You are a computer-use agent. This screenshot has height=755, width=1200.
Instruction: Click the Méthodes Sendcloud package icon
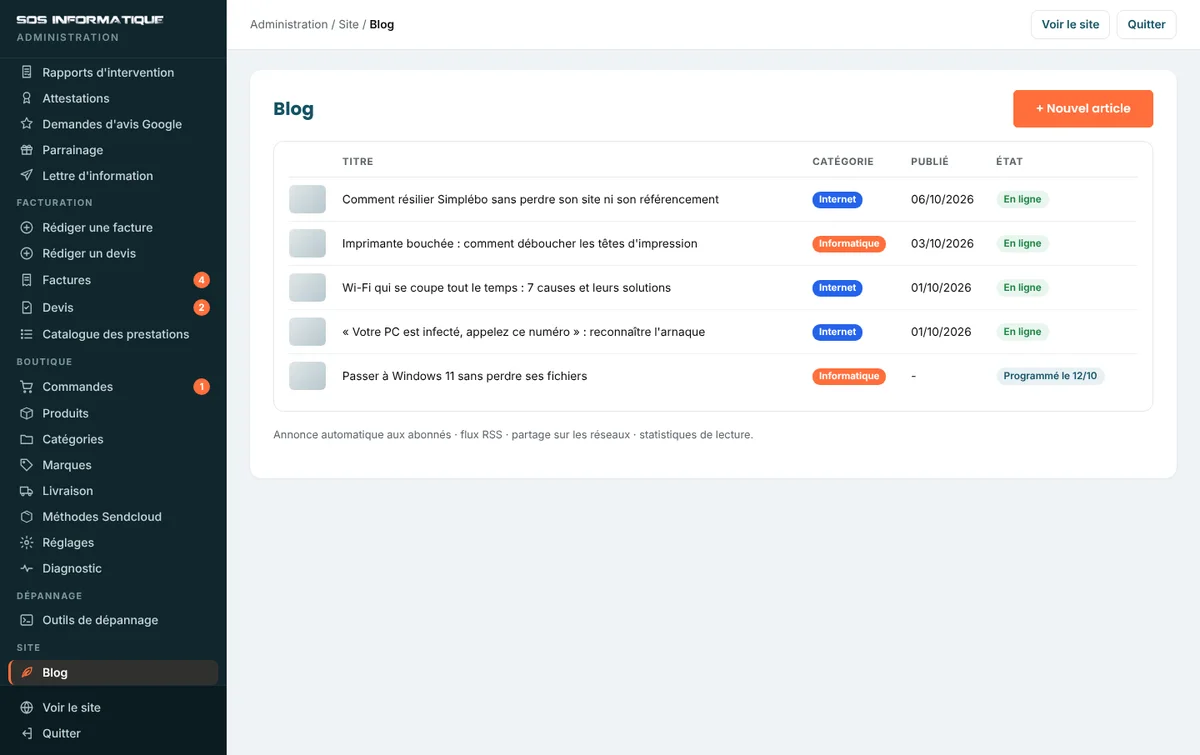tap(27, 517)
